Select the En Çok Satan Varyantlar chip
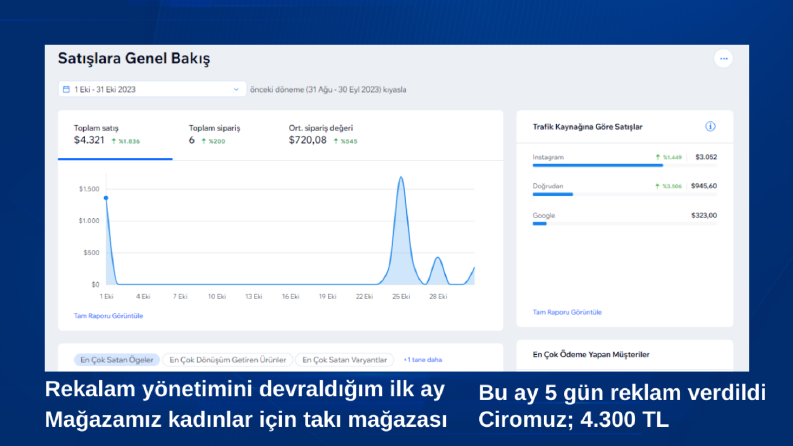 [x=344, y=360]
